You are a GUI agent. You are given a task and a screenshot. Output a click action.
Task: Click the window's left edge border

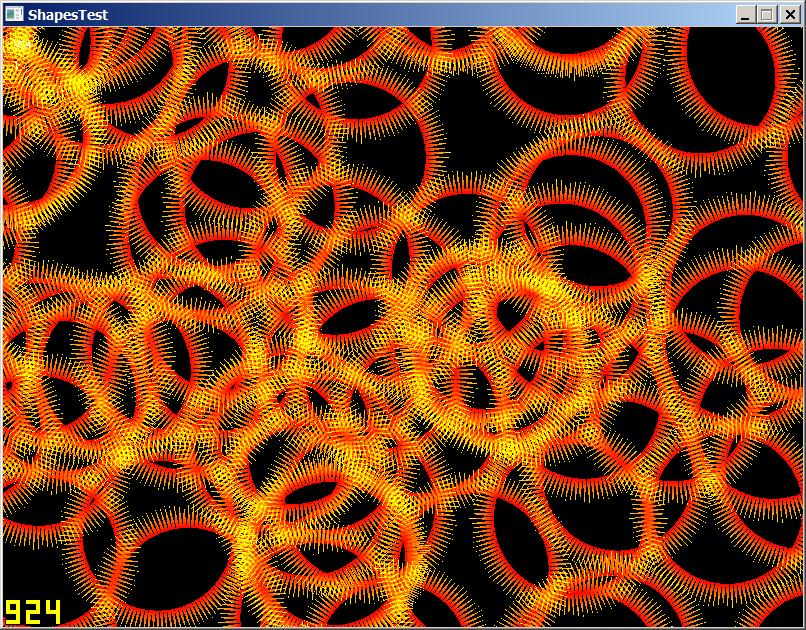2,320
